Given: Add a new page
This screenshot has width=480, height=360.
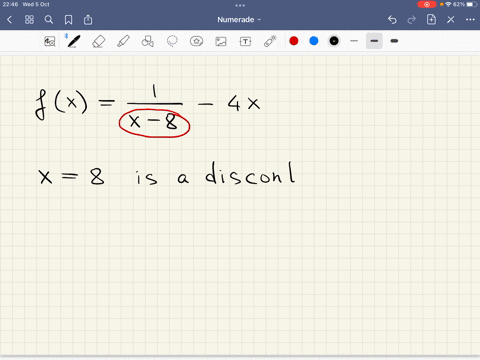Looking at the screenshot, I should pos(431,19).
